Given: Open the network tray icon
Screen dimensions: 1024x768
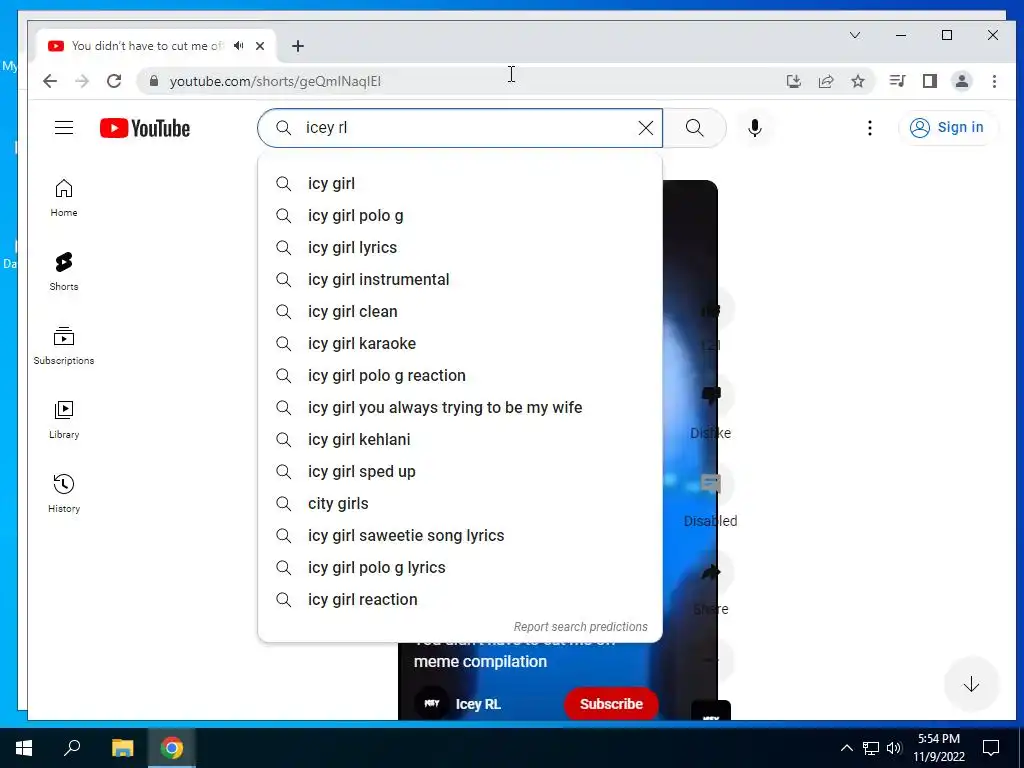Looking at the screenshot, I should (871, 748).
